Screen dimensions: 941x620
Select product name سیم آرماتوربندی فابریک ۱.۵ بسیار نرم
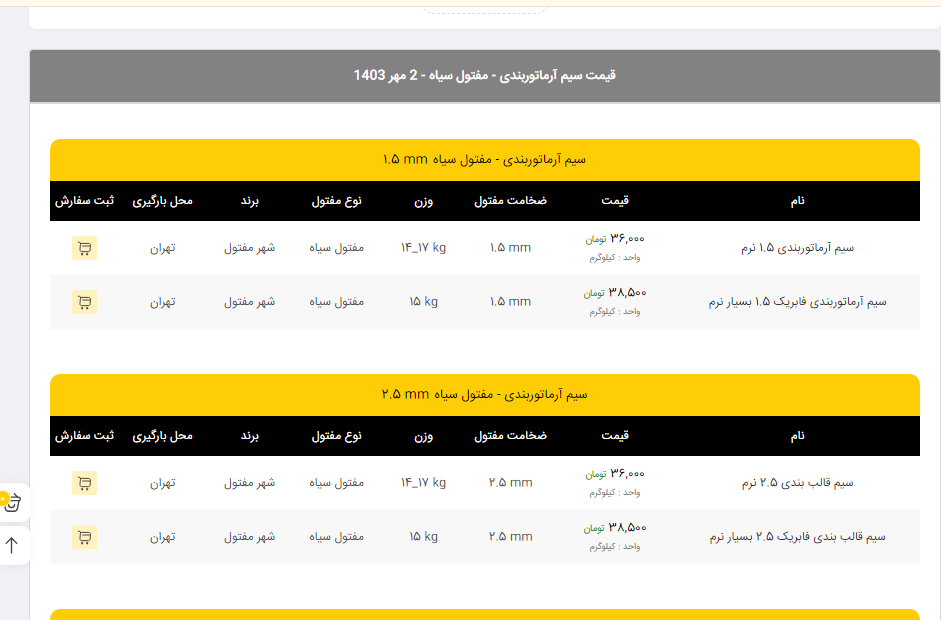coord(797,301)
